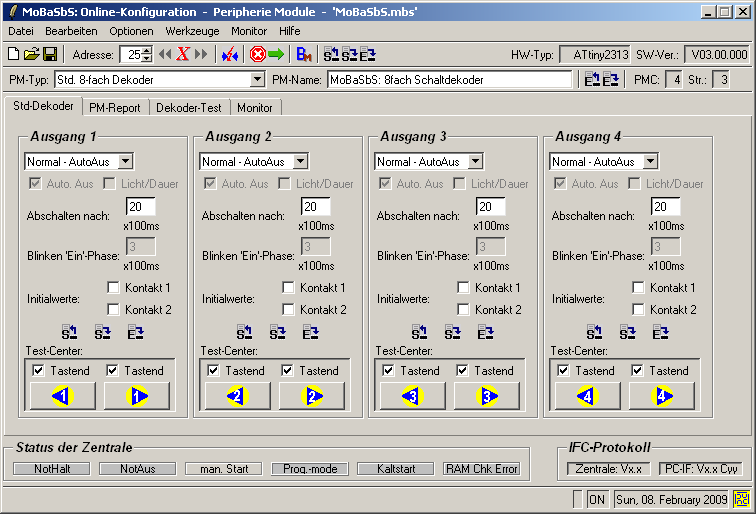Switch to the Dekoder-Test tab
This screenshot has width=756, height=514.
[189, 108]
